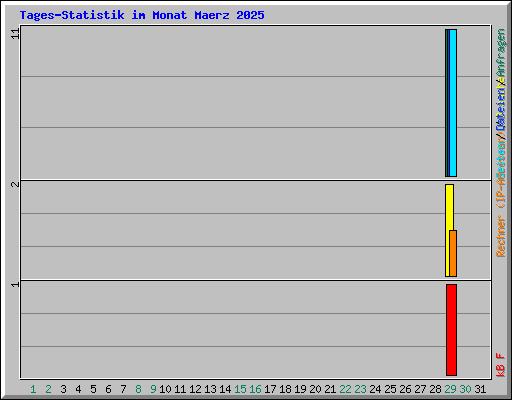Click day label 4 on the x-axis
The image size is (512, 400).
point(78,389)
